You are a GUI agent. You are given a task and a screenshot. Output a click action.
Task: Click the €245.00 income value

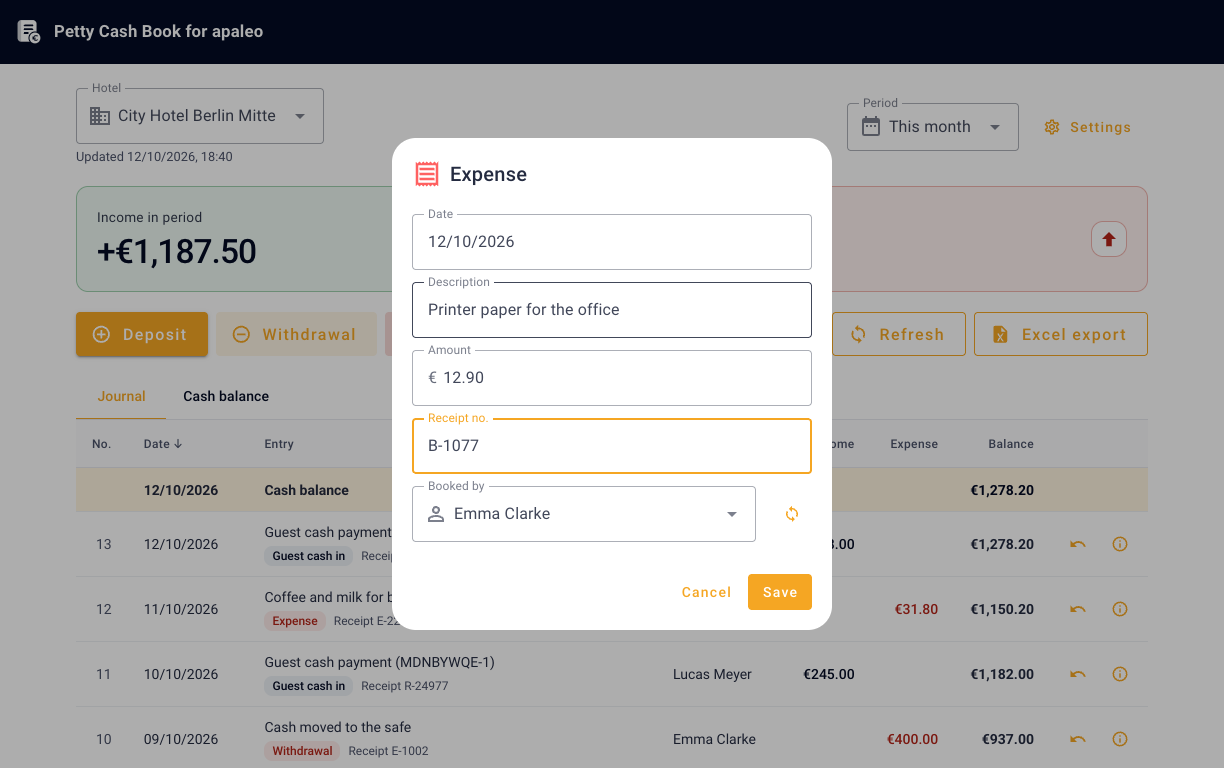(x=829, y=674)
